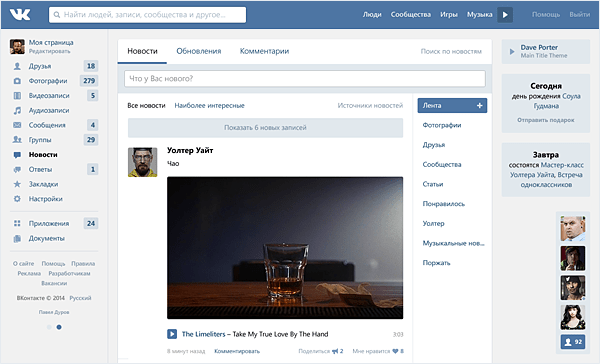Click the search magnifier icon
Viewport: 600px width, 364px height.
[57, 15]
